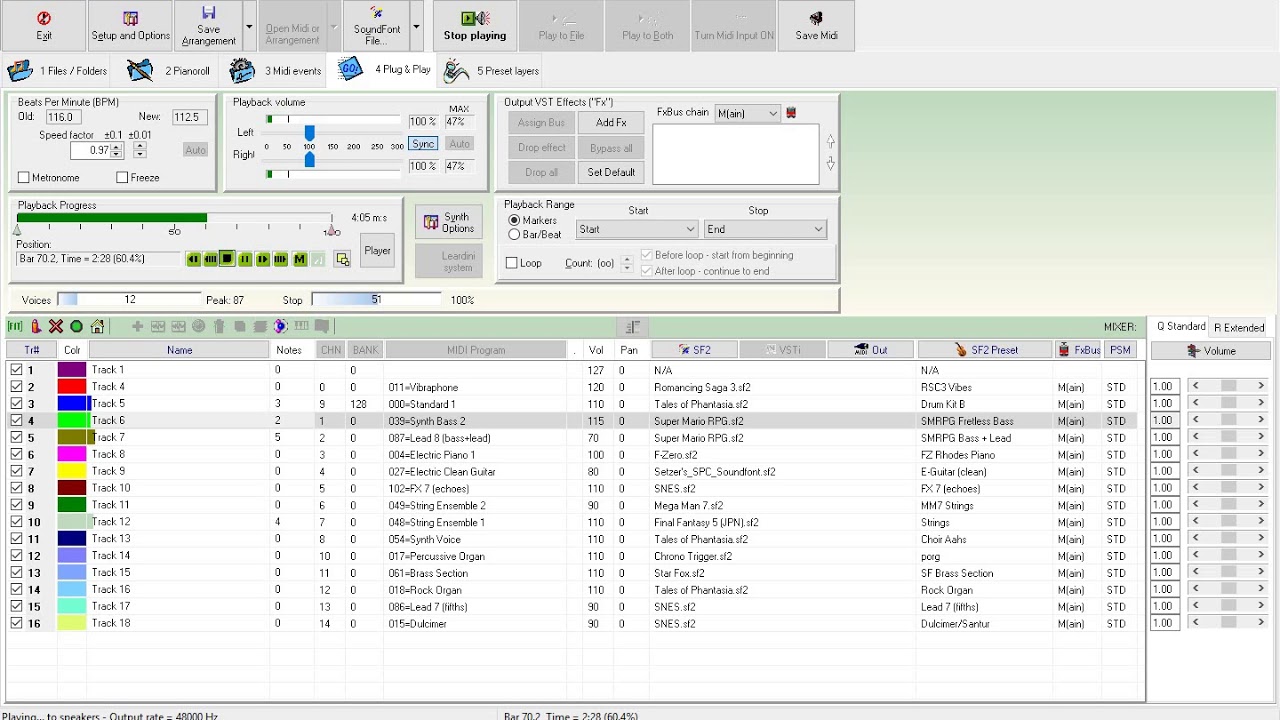Click the green M marker button
Viewport: 1280px width, 720px height.
299,259
